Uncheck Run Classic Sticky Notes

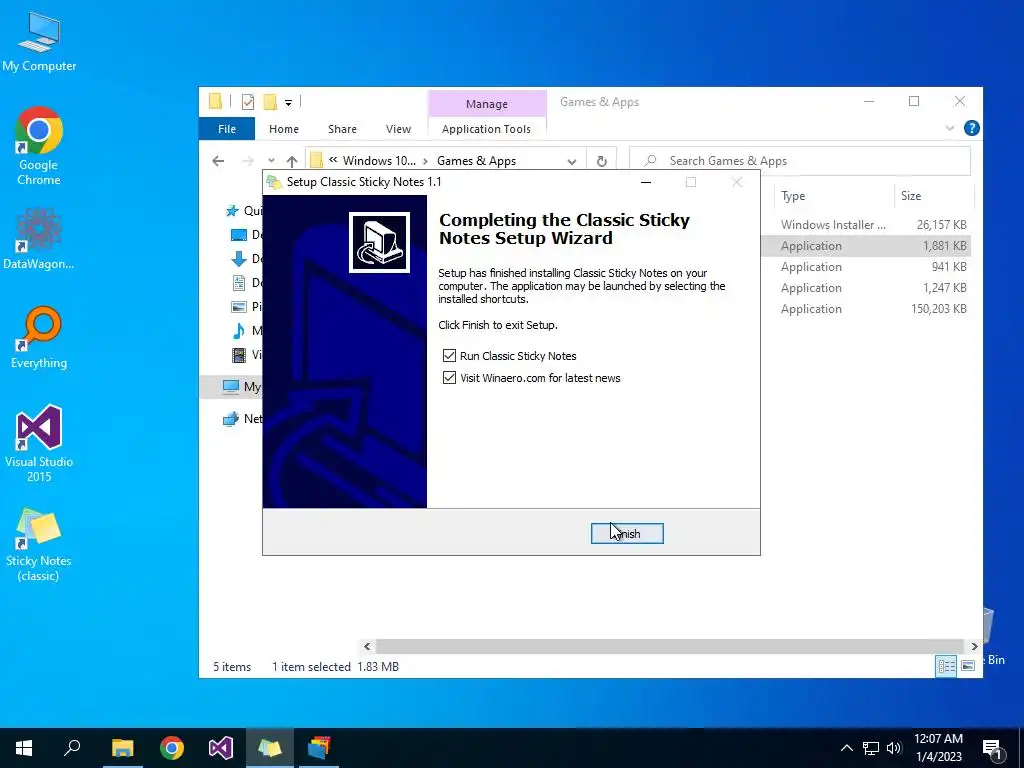point(449,356)
